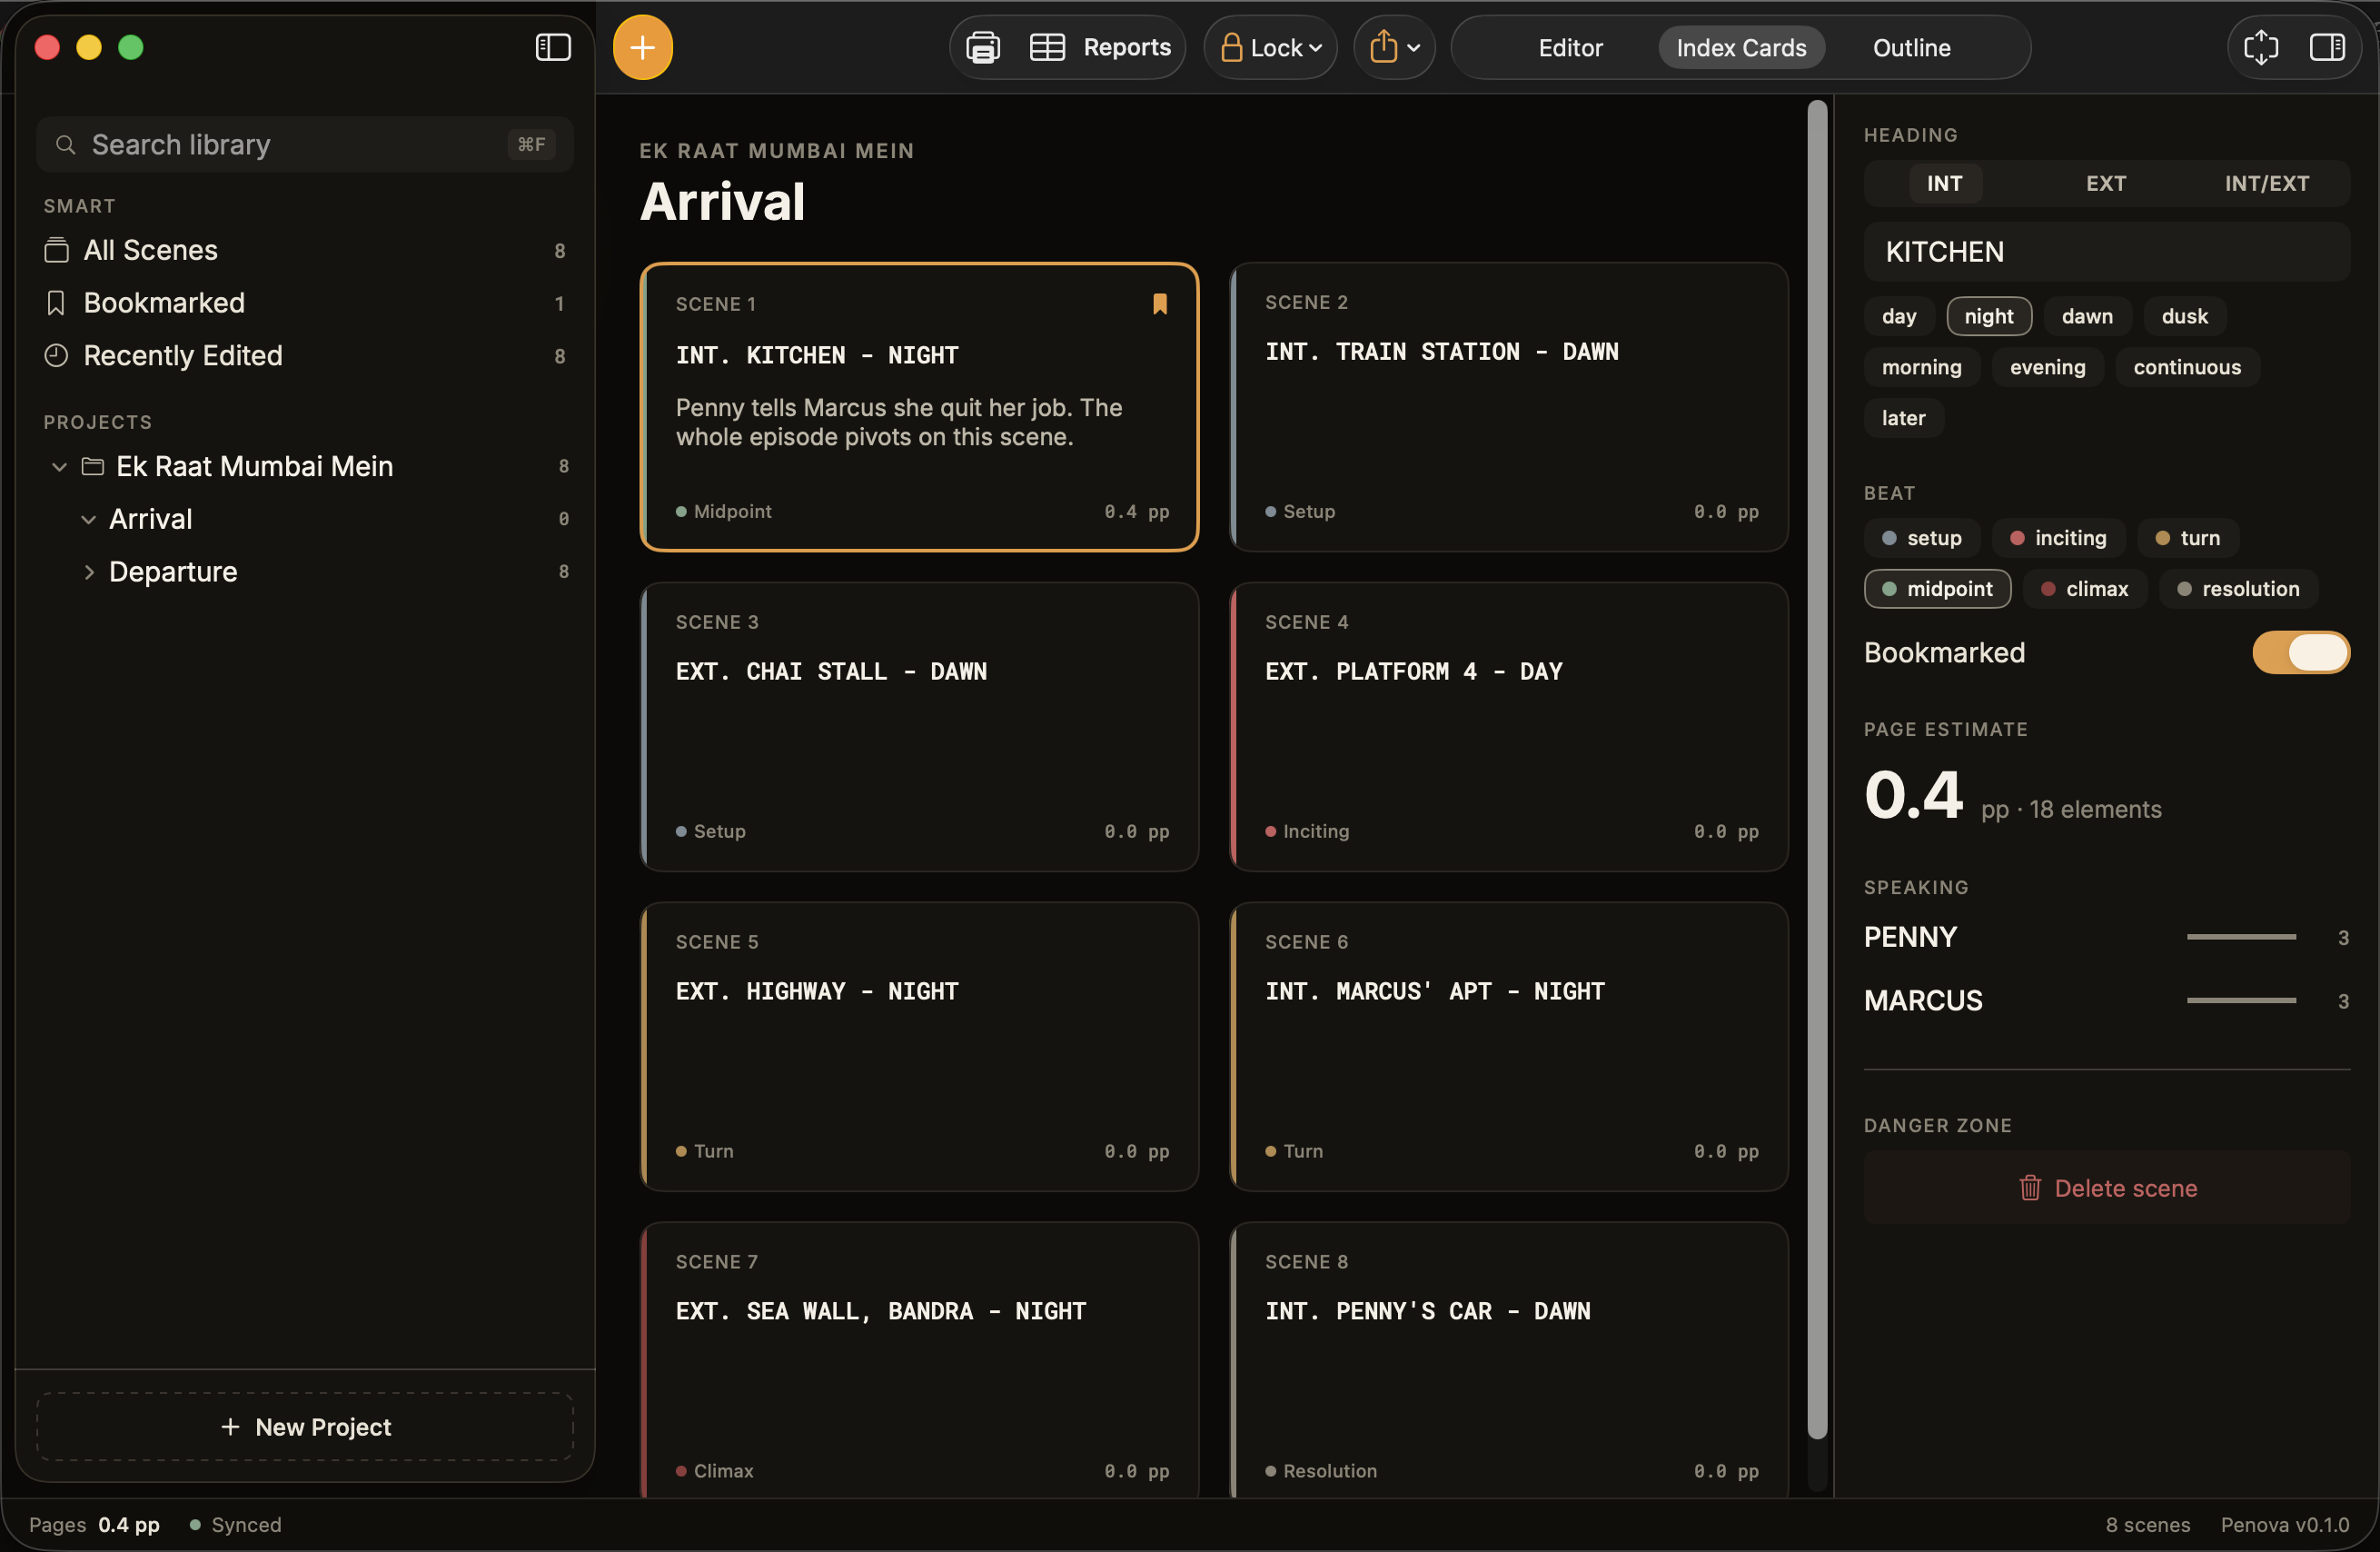
Task: Click the Delete scene button
Action: point(2106,1188)
